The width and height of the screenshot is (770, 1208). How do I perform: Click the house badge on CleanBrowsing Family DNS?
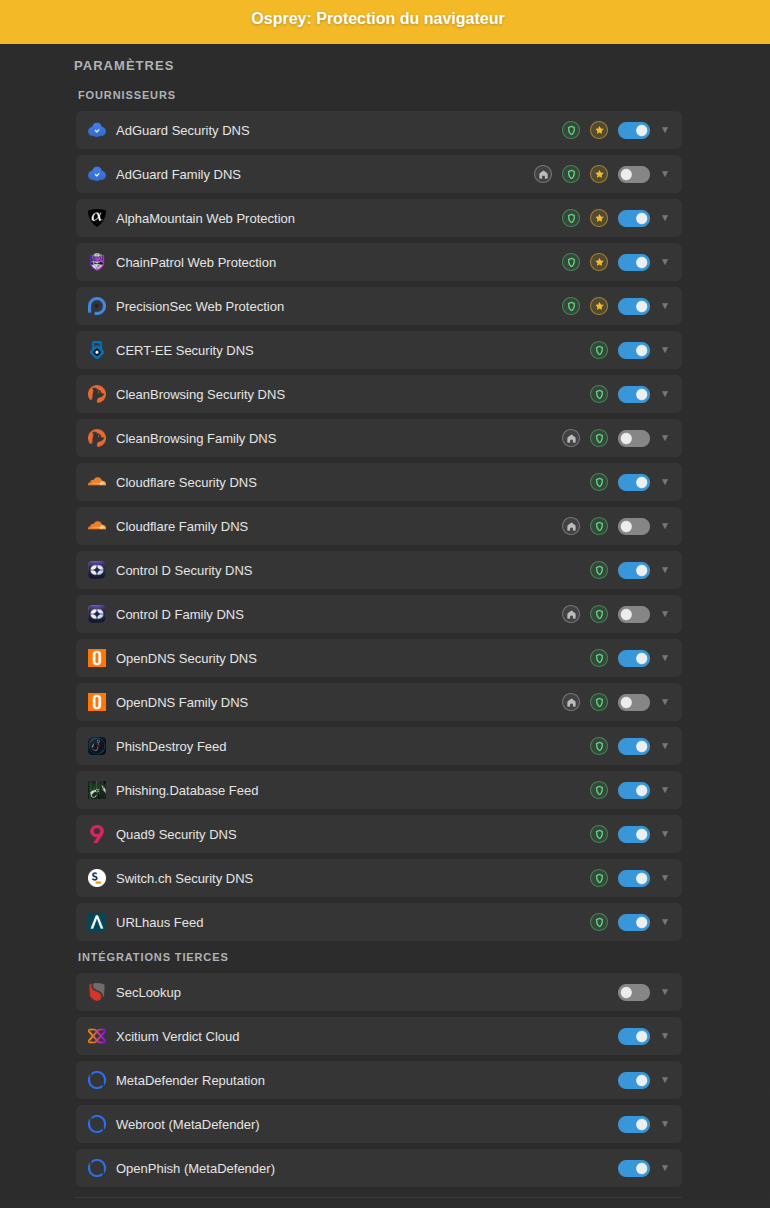(571, 438)
